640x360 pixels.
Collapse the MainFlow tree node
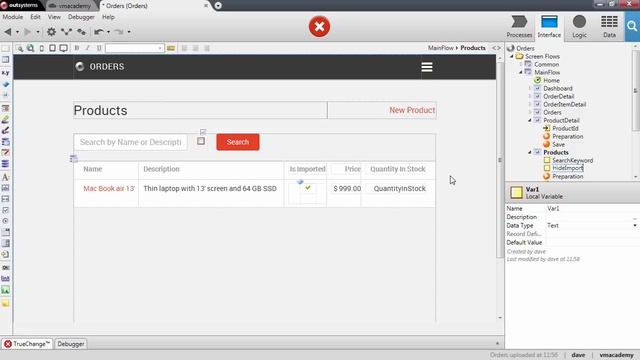click(521, 72)
